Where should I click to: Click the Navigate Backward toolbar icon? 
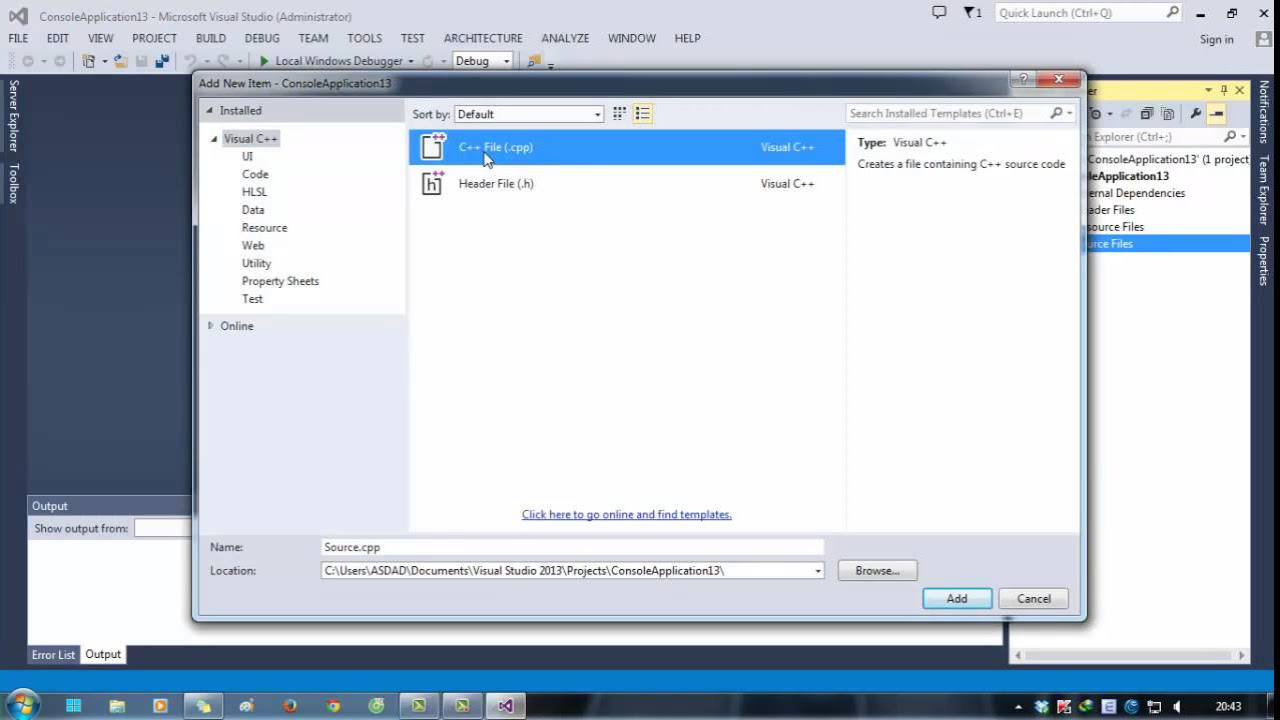28,61
